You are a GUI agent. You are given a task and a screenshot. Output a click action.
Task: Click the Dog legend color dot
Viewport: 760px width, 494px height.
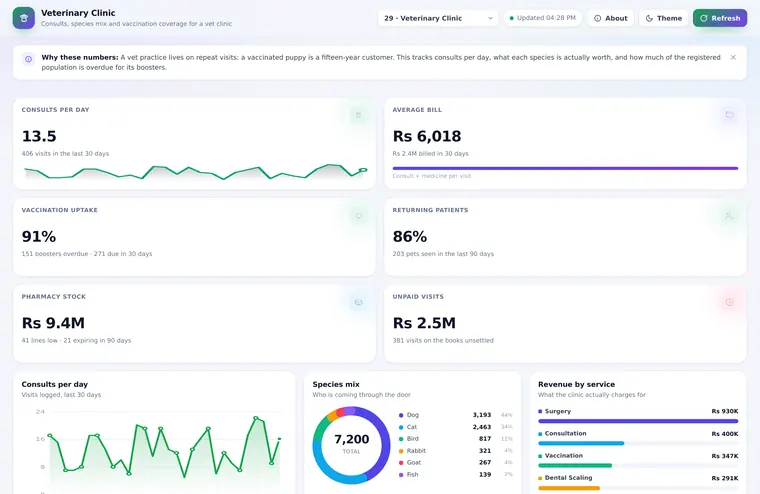point(401,415)
